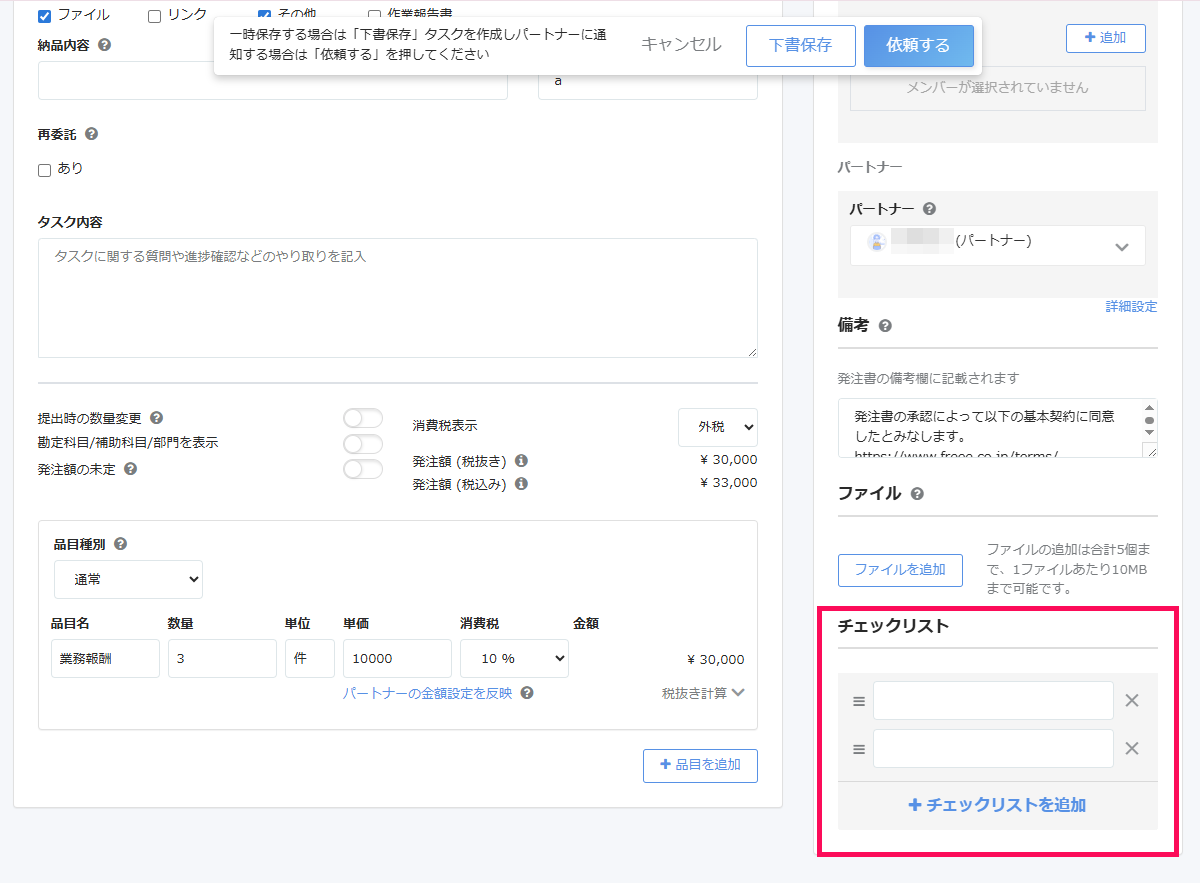The height and width of the screenshot is (883, 1200).
Task: Click the input field containing 'a'
Action: (648, 81)
